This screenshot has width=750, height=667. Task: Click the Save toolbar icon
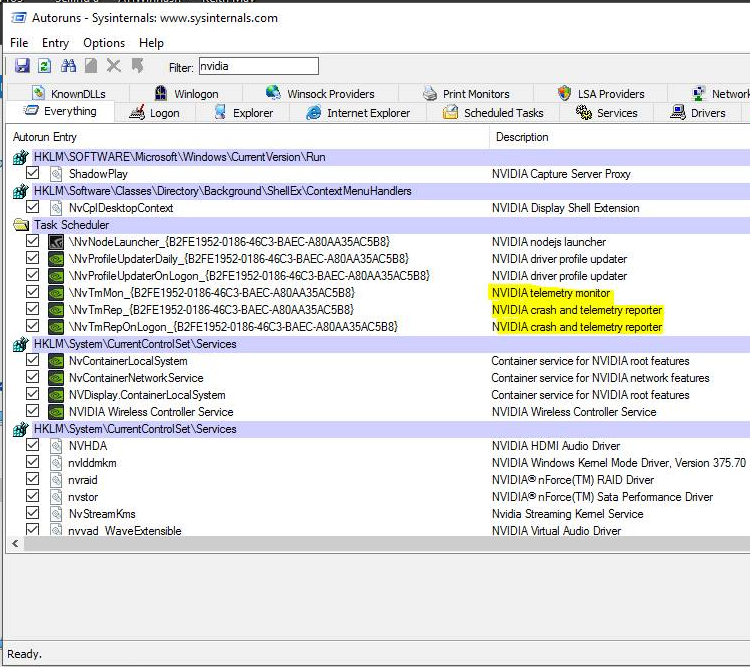click(x=22, y=66)
